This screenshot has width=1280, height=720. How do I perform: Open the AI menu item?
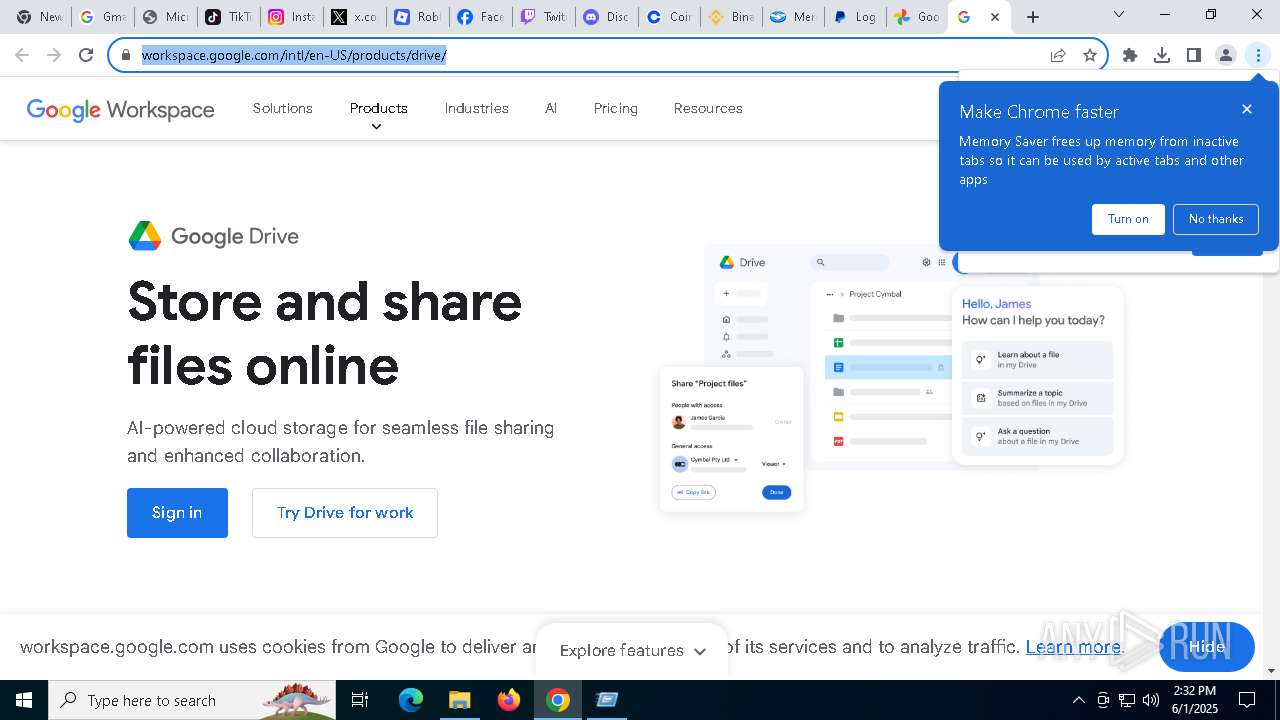[x=551, y=108]
